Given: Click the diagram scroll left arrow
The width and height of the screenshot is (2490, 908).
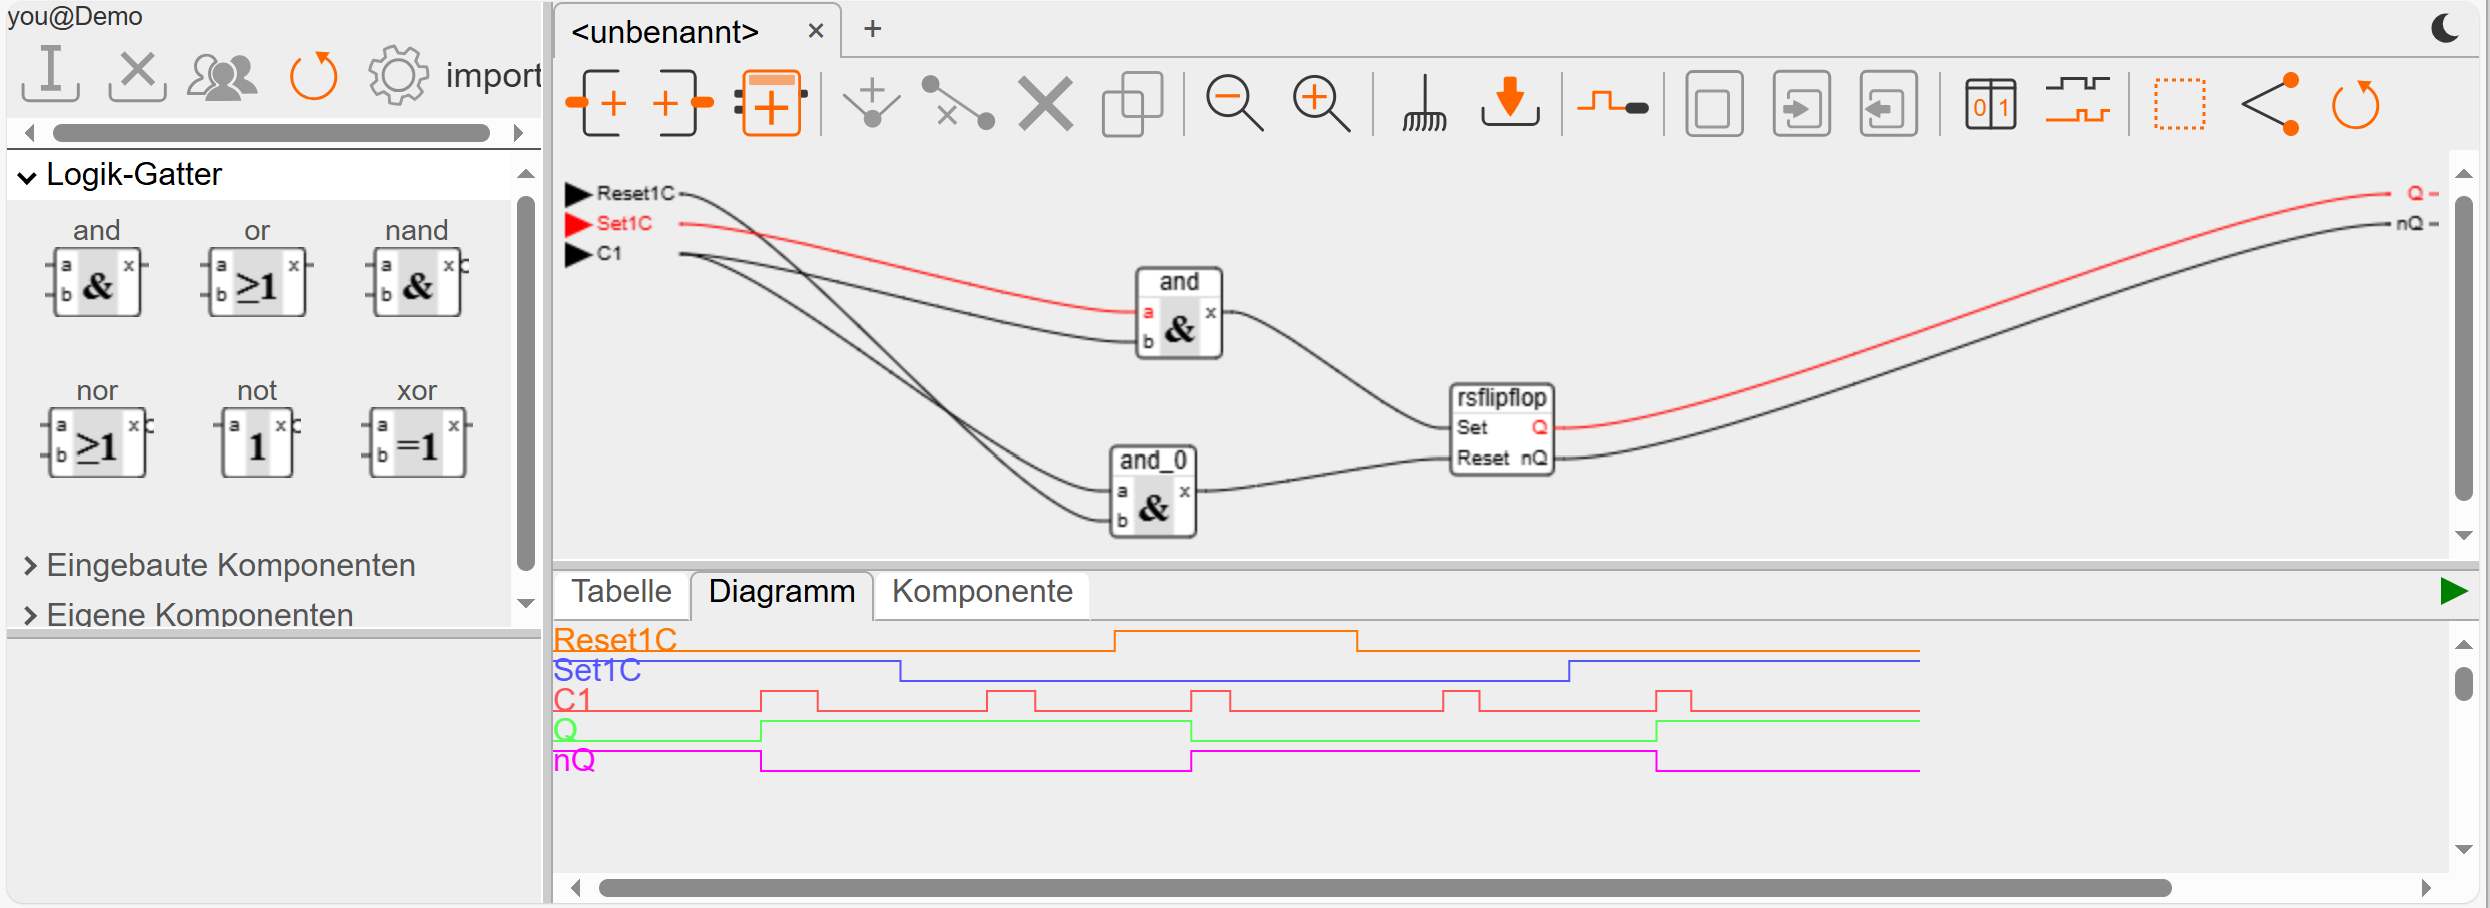Looking at the screenshot, I should point(576,888).
